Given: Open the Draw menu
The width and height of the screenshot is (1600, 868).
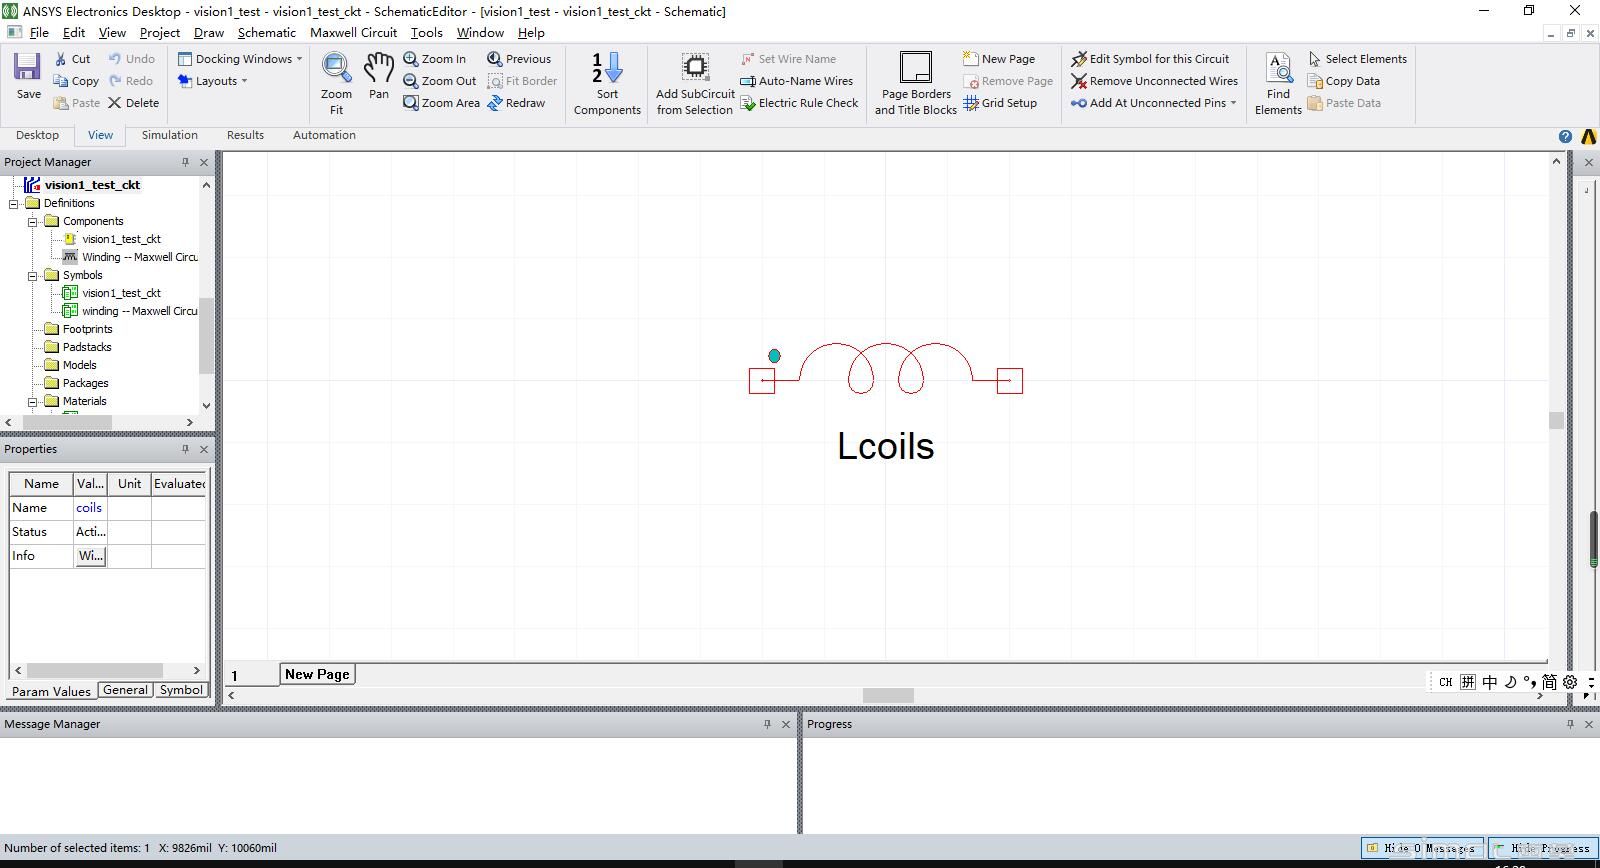Looking at the screenshot, I should point(209,32).
